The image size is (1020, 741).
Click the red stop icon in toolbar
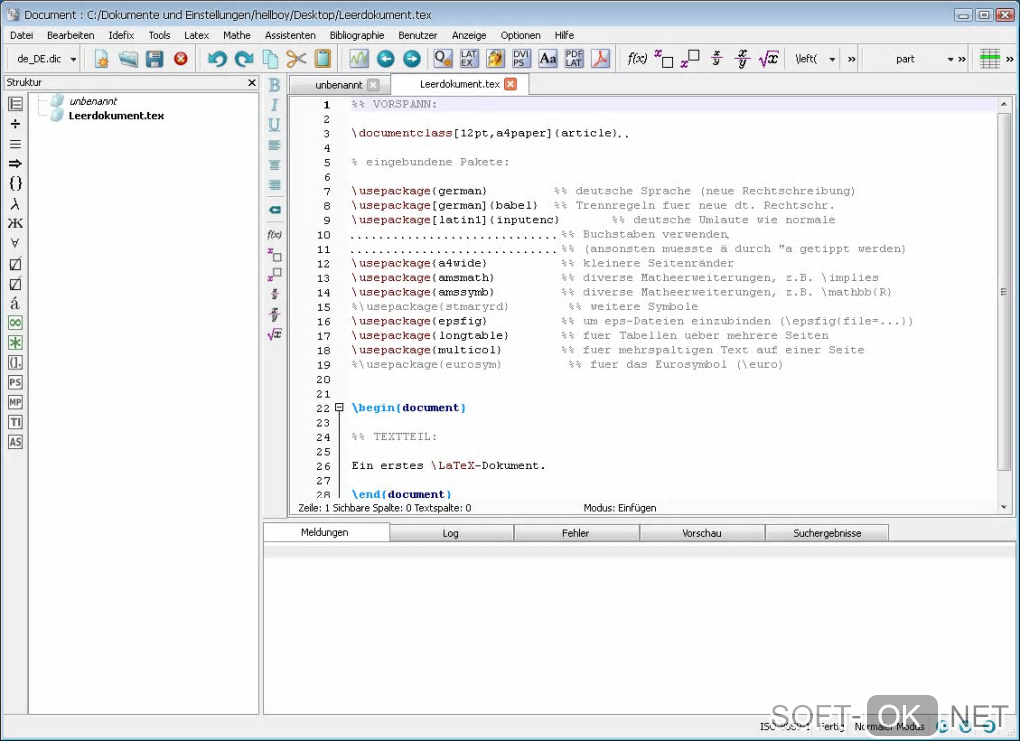point(181,59)
